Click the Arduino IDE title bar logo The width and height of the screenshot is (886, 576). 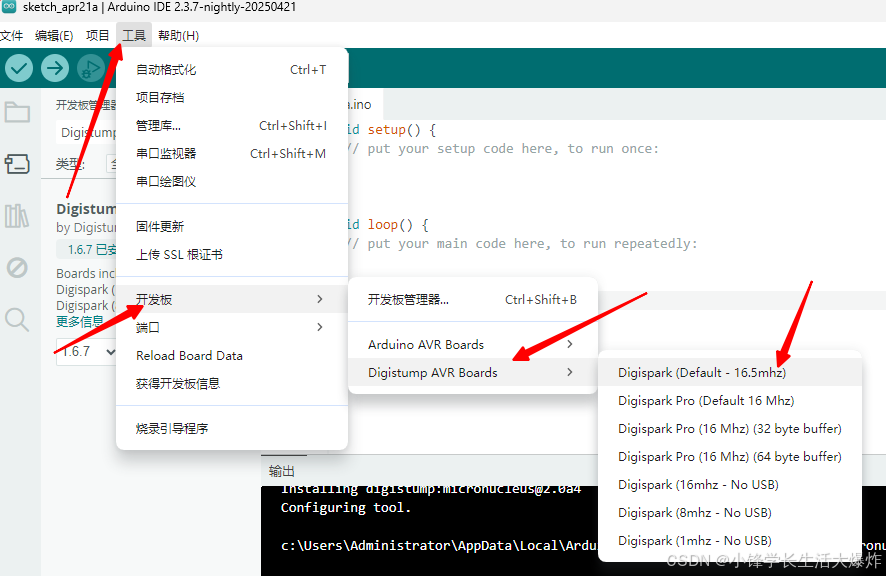pos(8,7)
